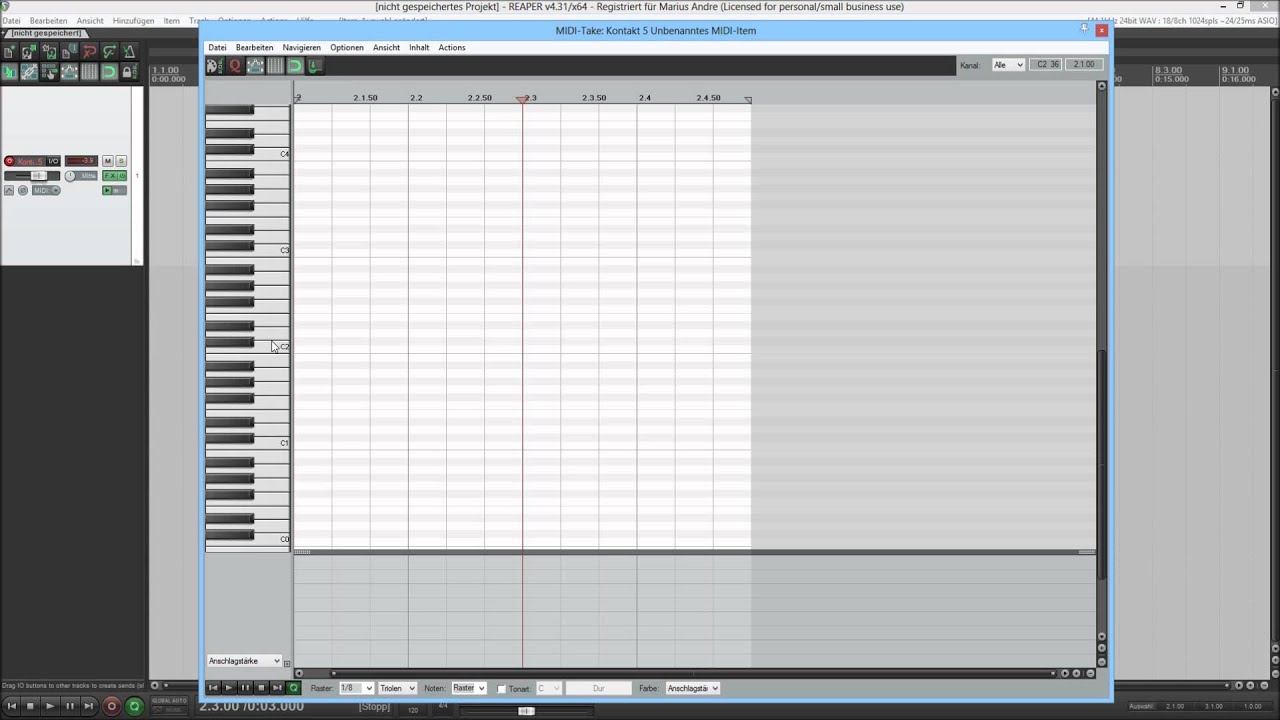Screen dimensions: 1280x720
Task: Toggle MIDI editor snap-to-grid icon
Action: (x=255, y=66)
